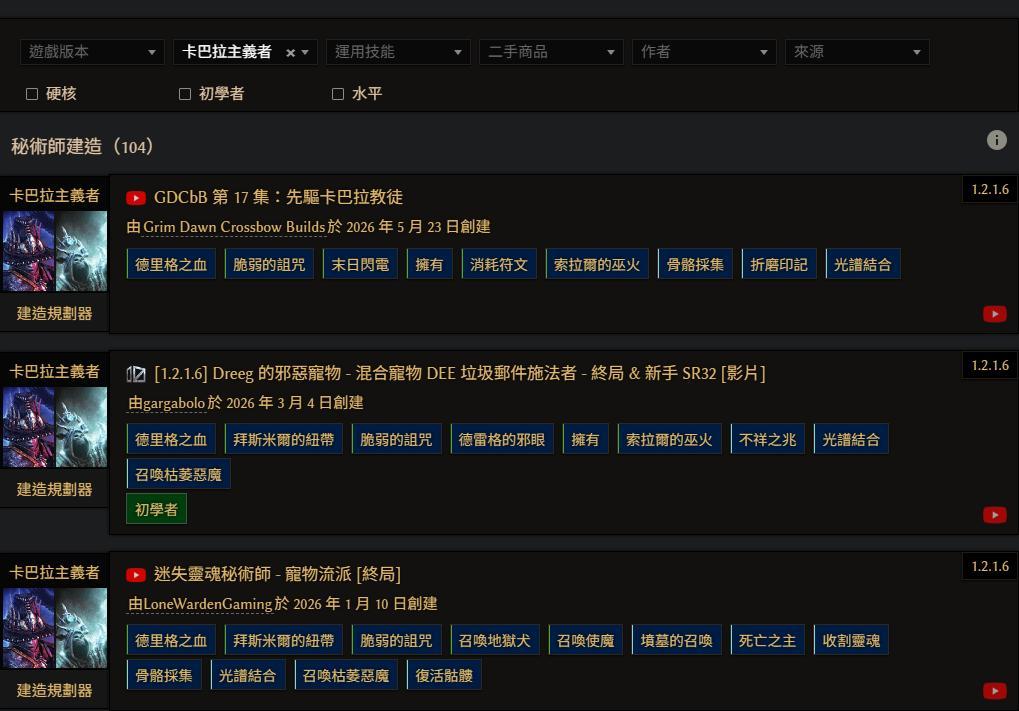Play video button at right of gargabolo entry
The height and width of the screenshot is (711, 1019).
coord(994,515)
